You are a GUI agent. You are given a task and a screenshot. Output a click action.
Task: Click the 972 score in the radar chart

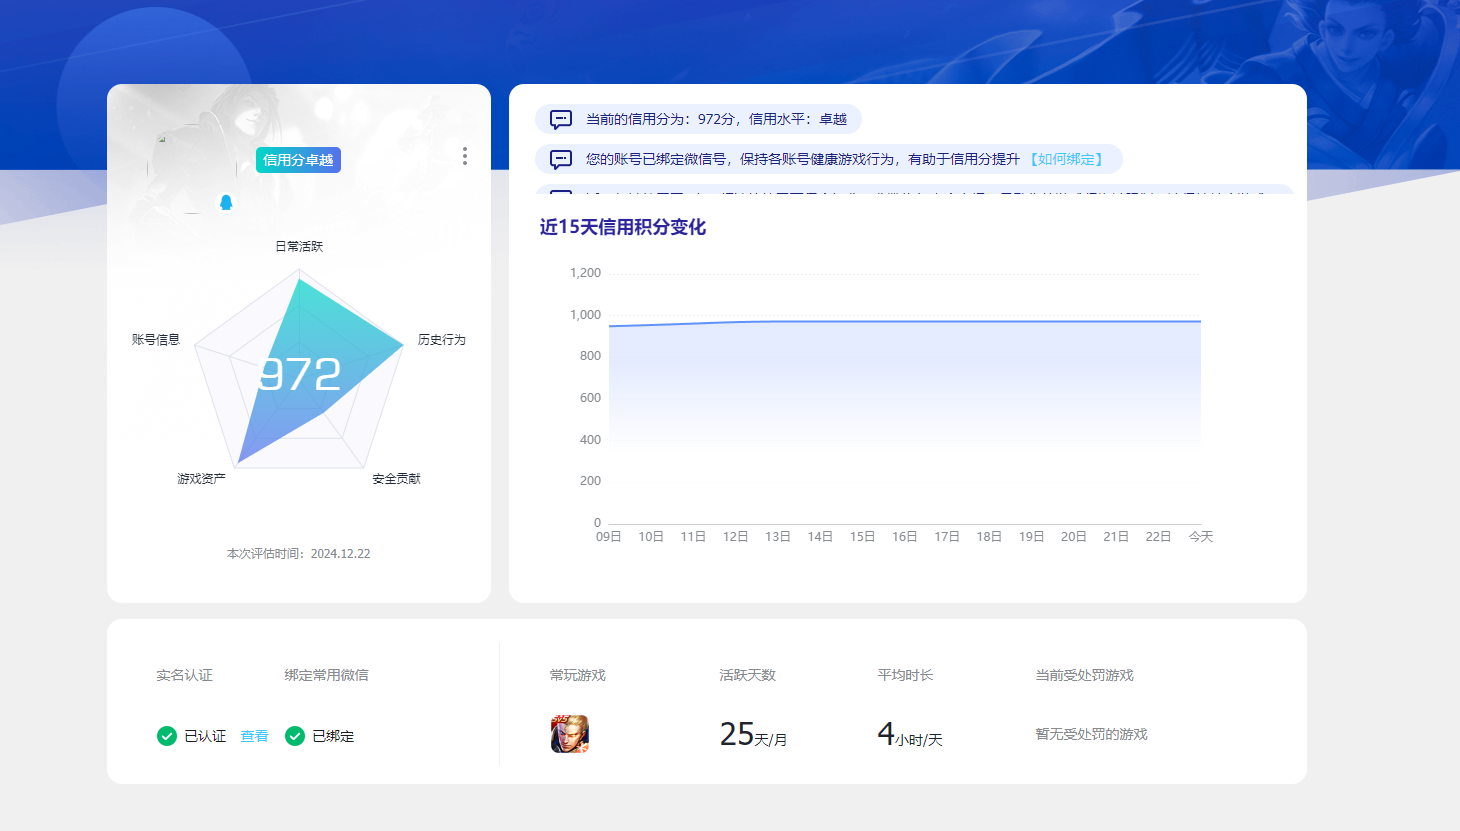click(299, 375)
